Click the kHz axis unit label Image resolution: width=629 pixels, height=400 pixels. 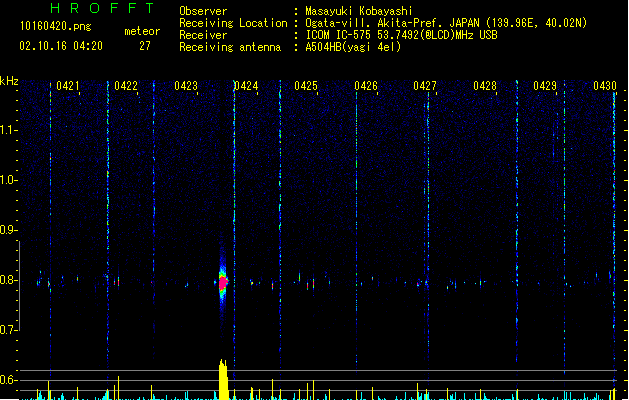click(x=9, y=81)
